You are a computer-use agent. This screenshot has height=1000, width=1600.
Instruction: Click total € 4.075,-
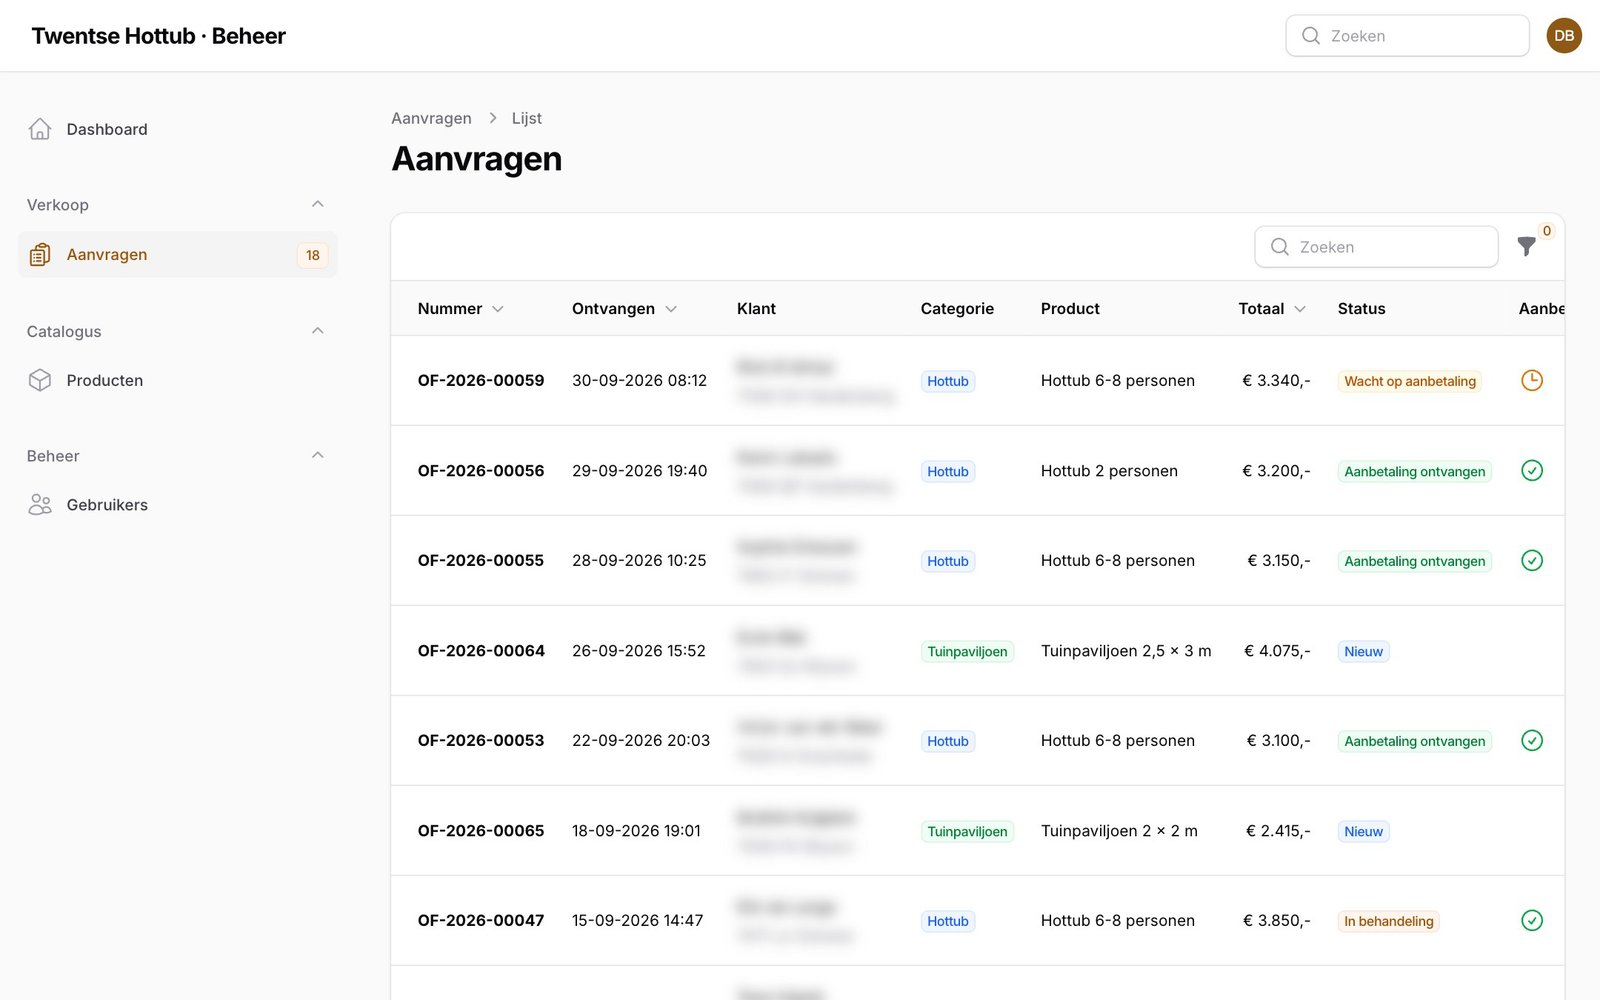(1277, 651)
